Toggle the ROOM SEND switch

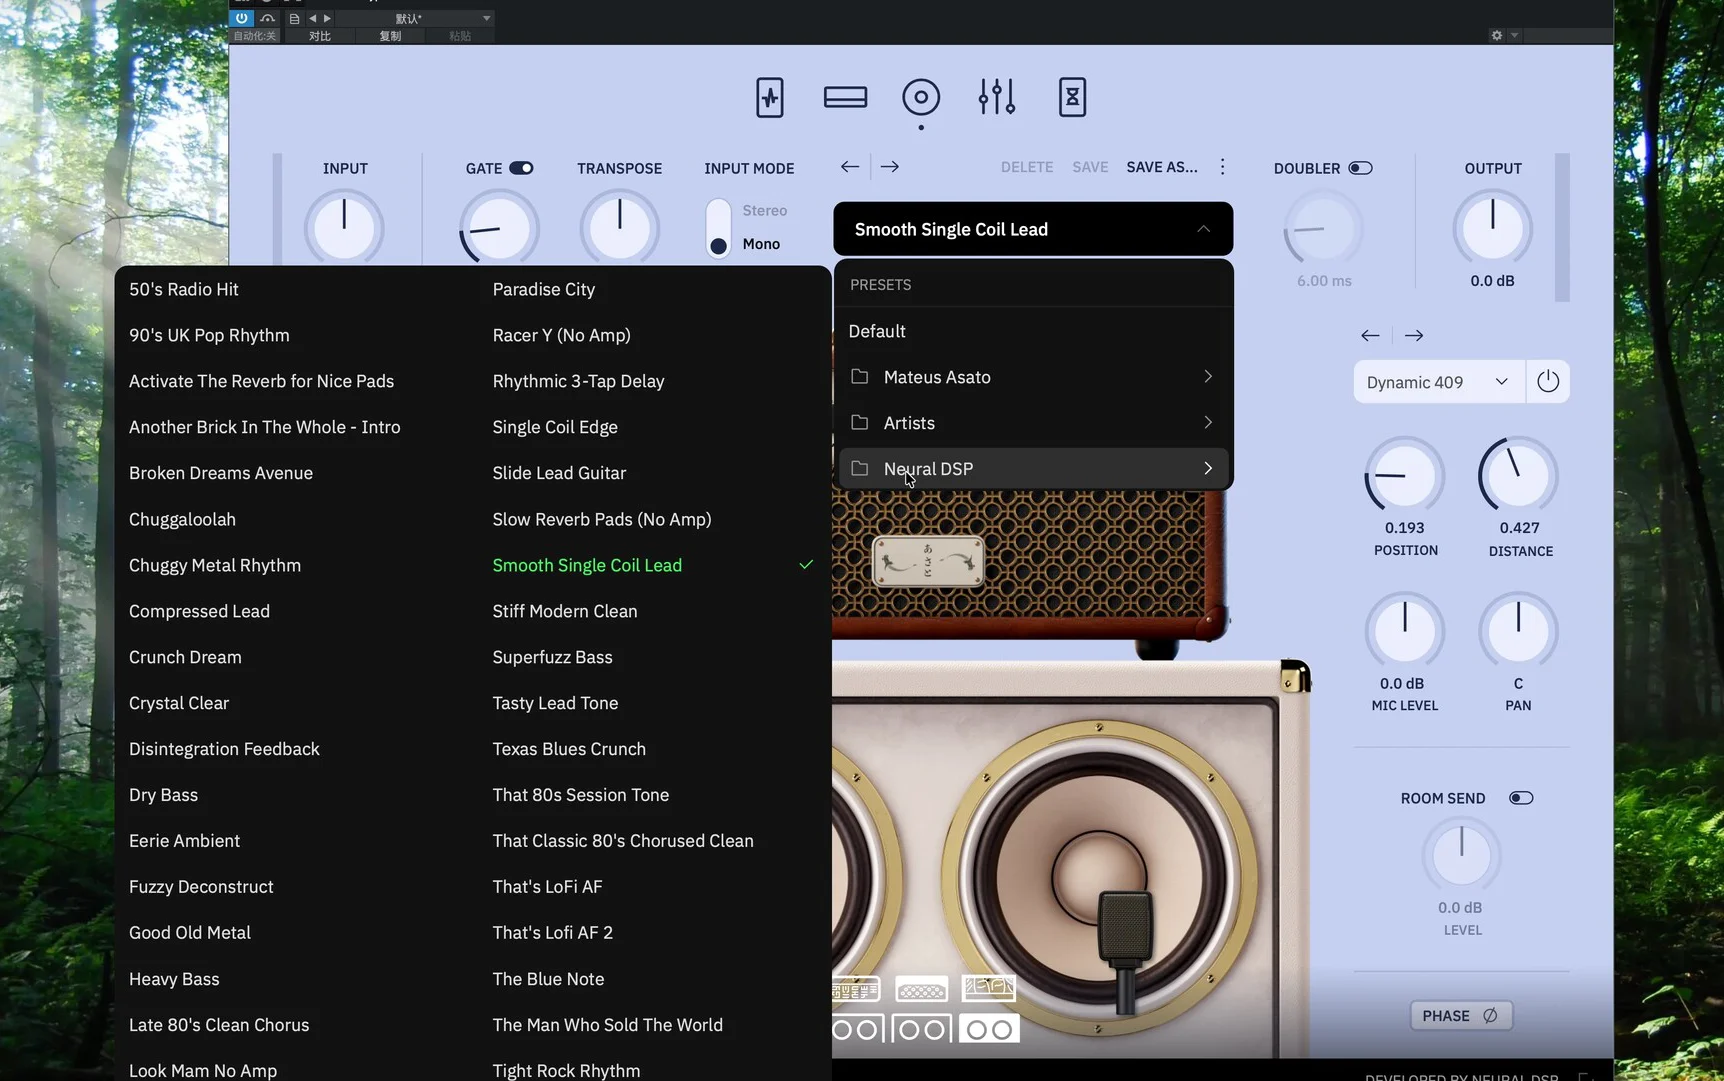pyautogui.click(x=1520, y=798)
